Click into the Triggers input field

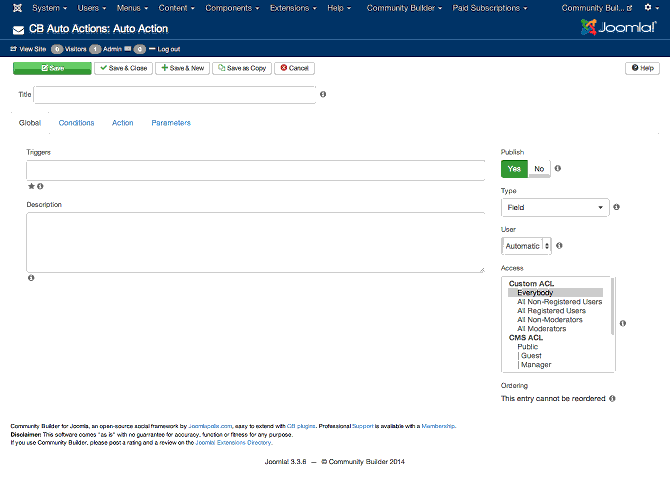pos(256,170)
